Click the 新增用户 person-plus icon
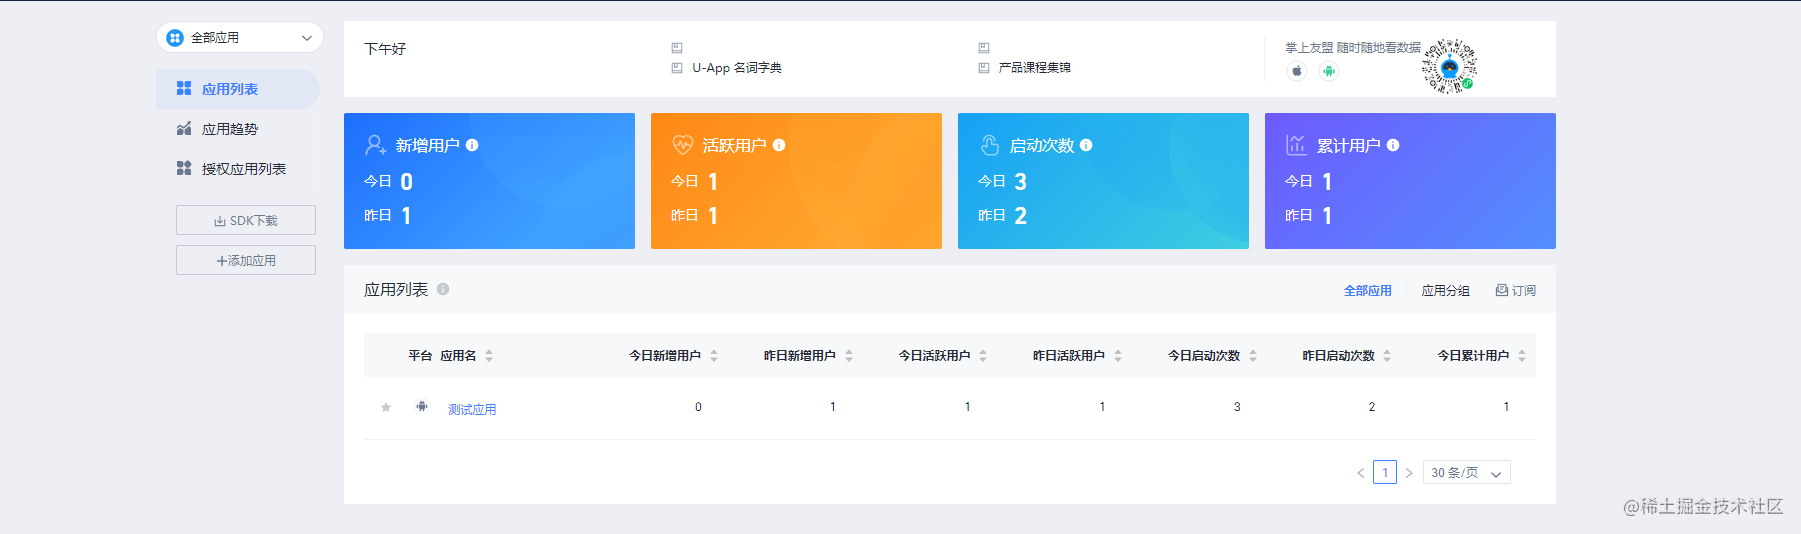Viewport: 1801px width, 534px height. pos(376,145)
